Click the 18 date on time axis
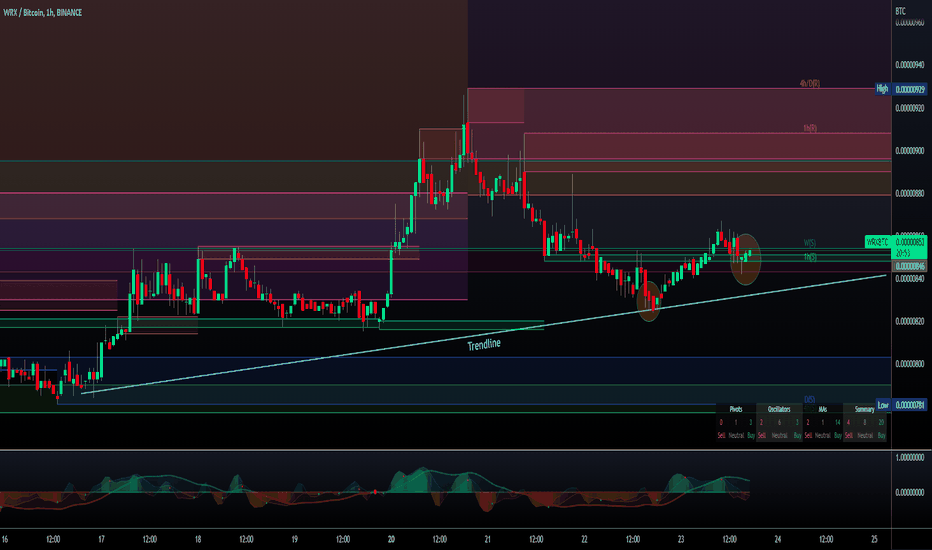The image size is (932, 550). pos(198,539)
